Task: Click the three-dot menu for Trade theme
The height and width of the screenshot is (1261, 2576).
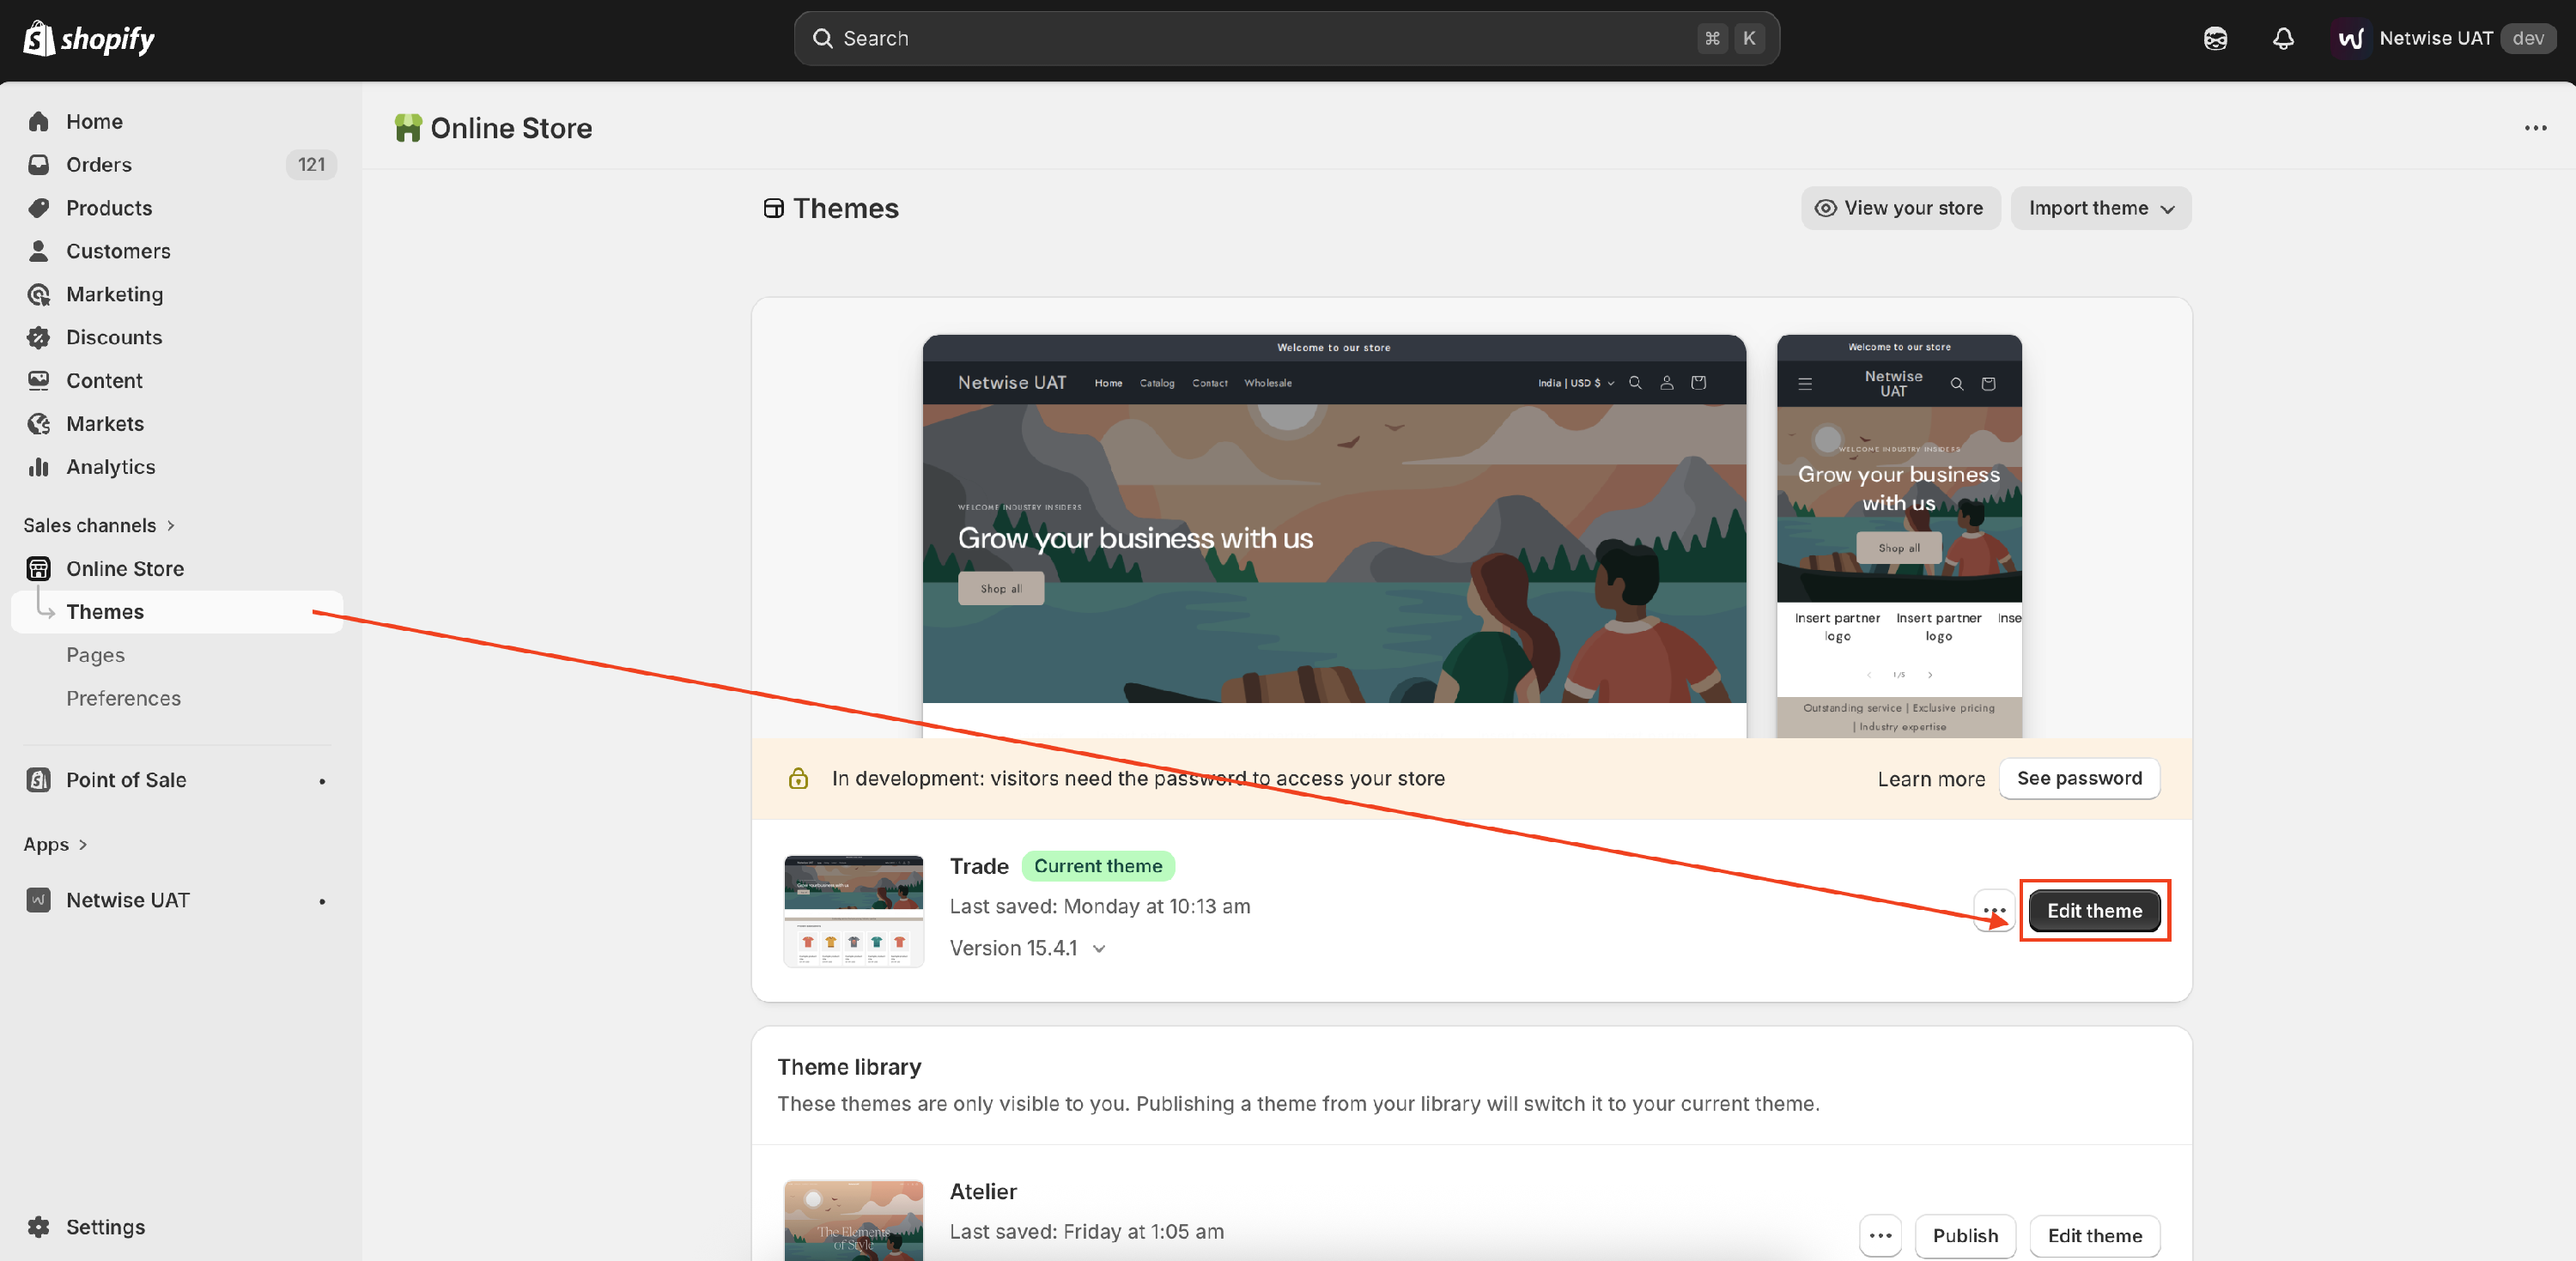Action: point(1993,910)
